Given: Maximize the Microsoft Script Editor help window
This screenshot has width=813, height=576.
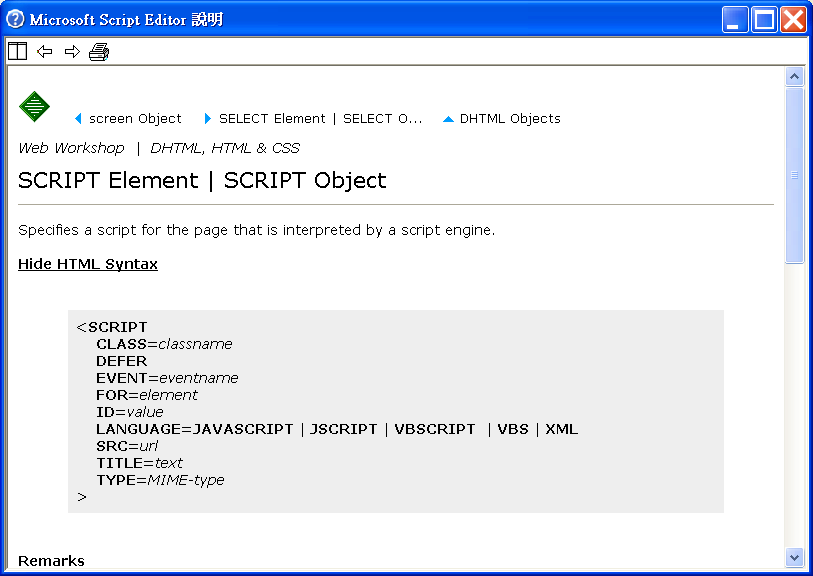Looking at the screenshot, I should tap(764, 20).
